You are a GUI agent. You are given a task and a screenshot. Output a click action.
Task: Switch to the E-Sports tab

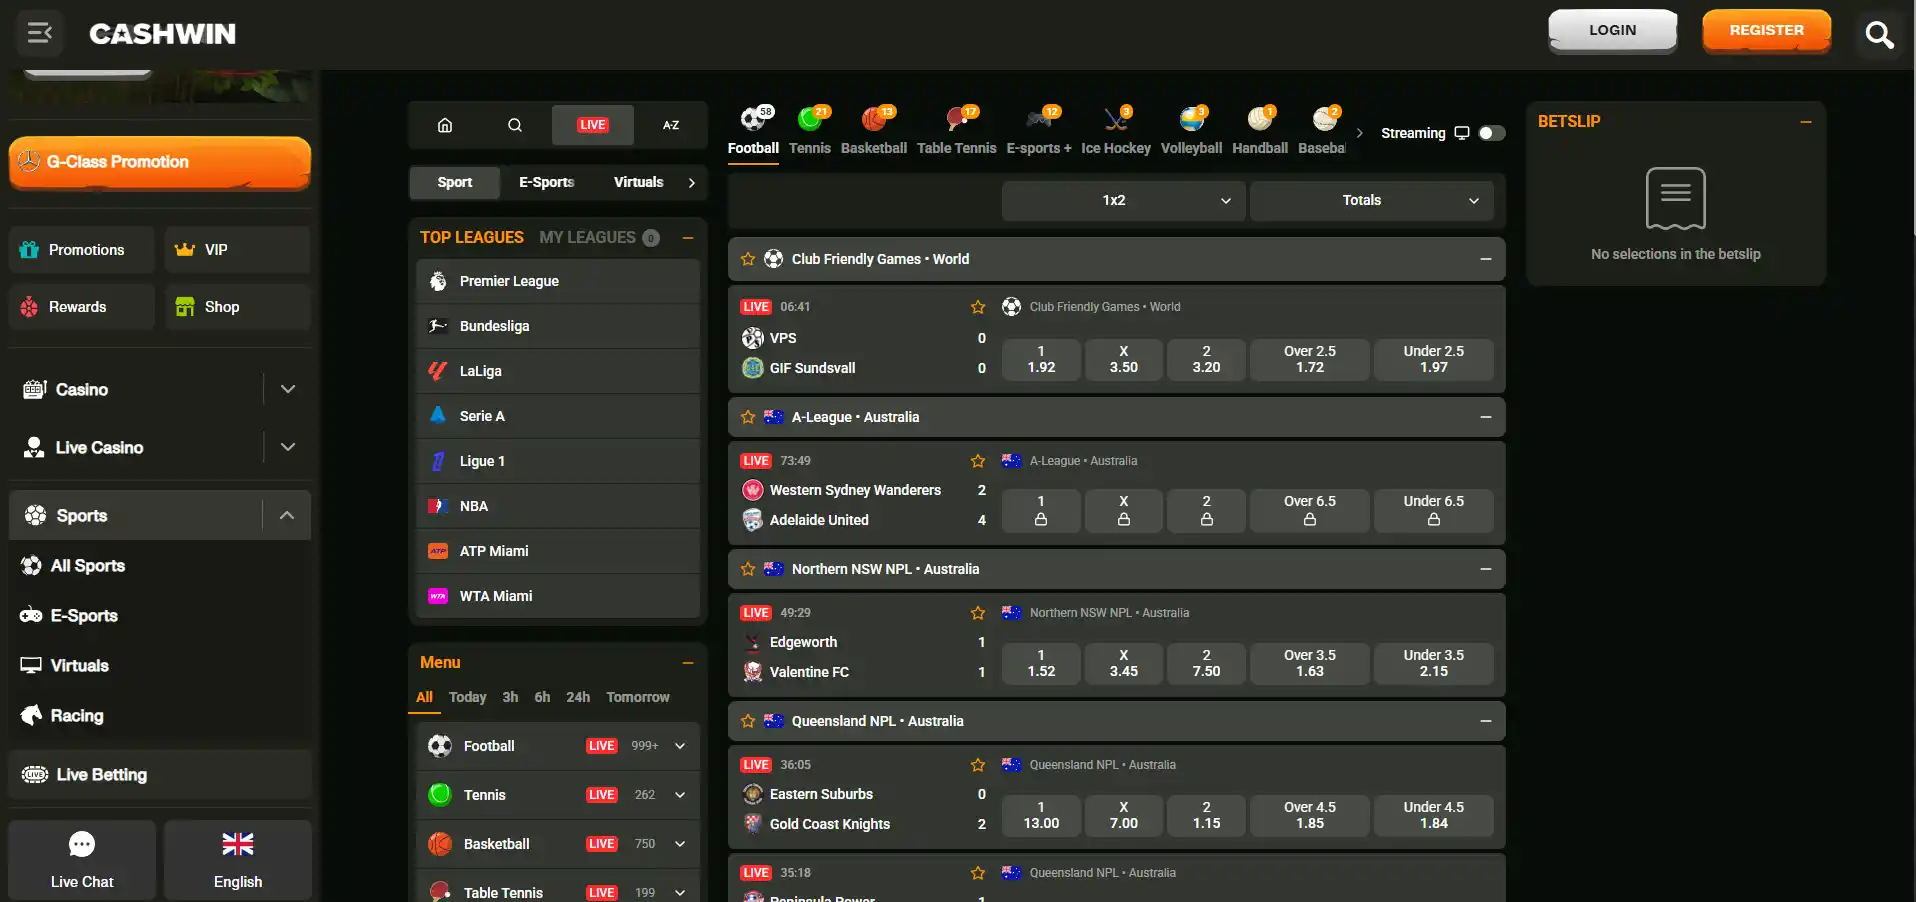(546, 182)
